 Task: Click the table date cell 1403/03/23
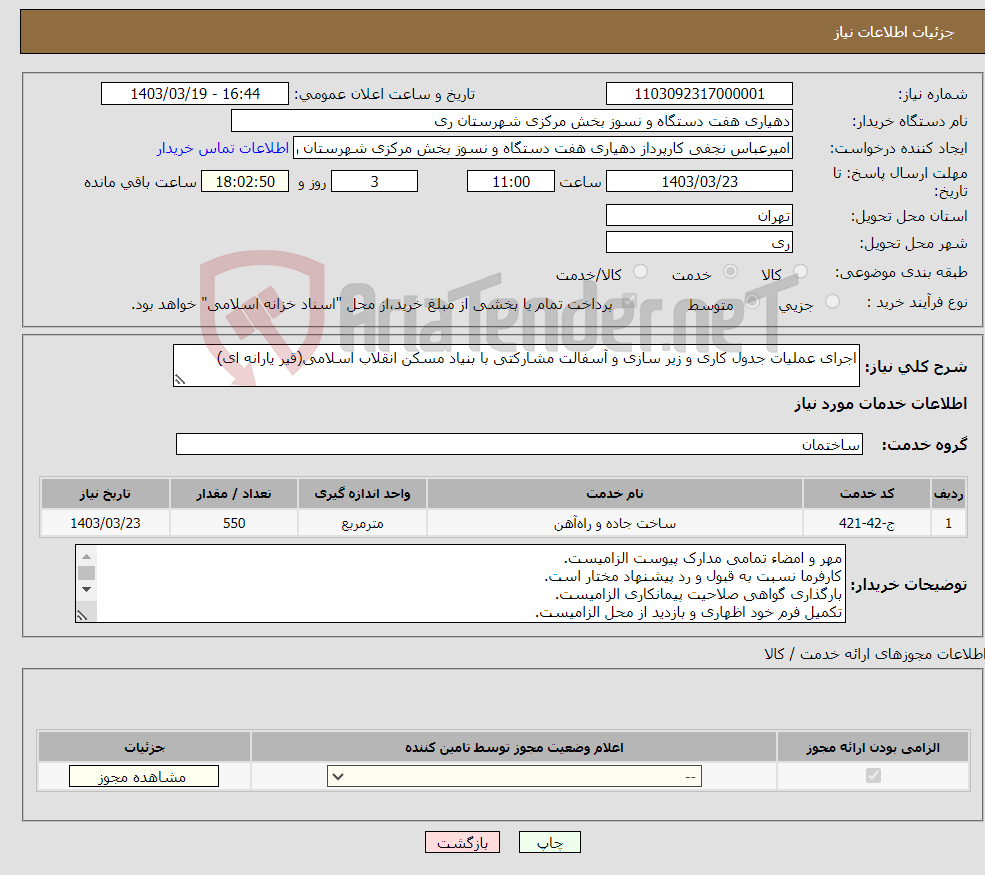tap(105, 523)
